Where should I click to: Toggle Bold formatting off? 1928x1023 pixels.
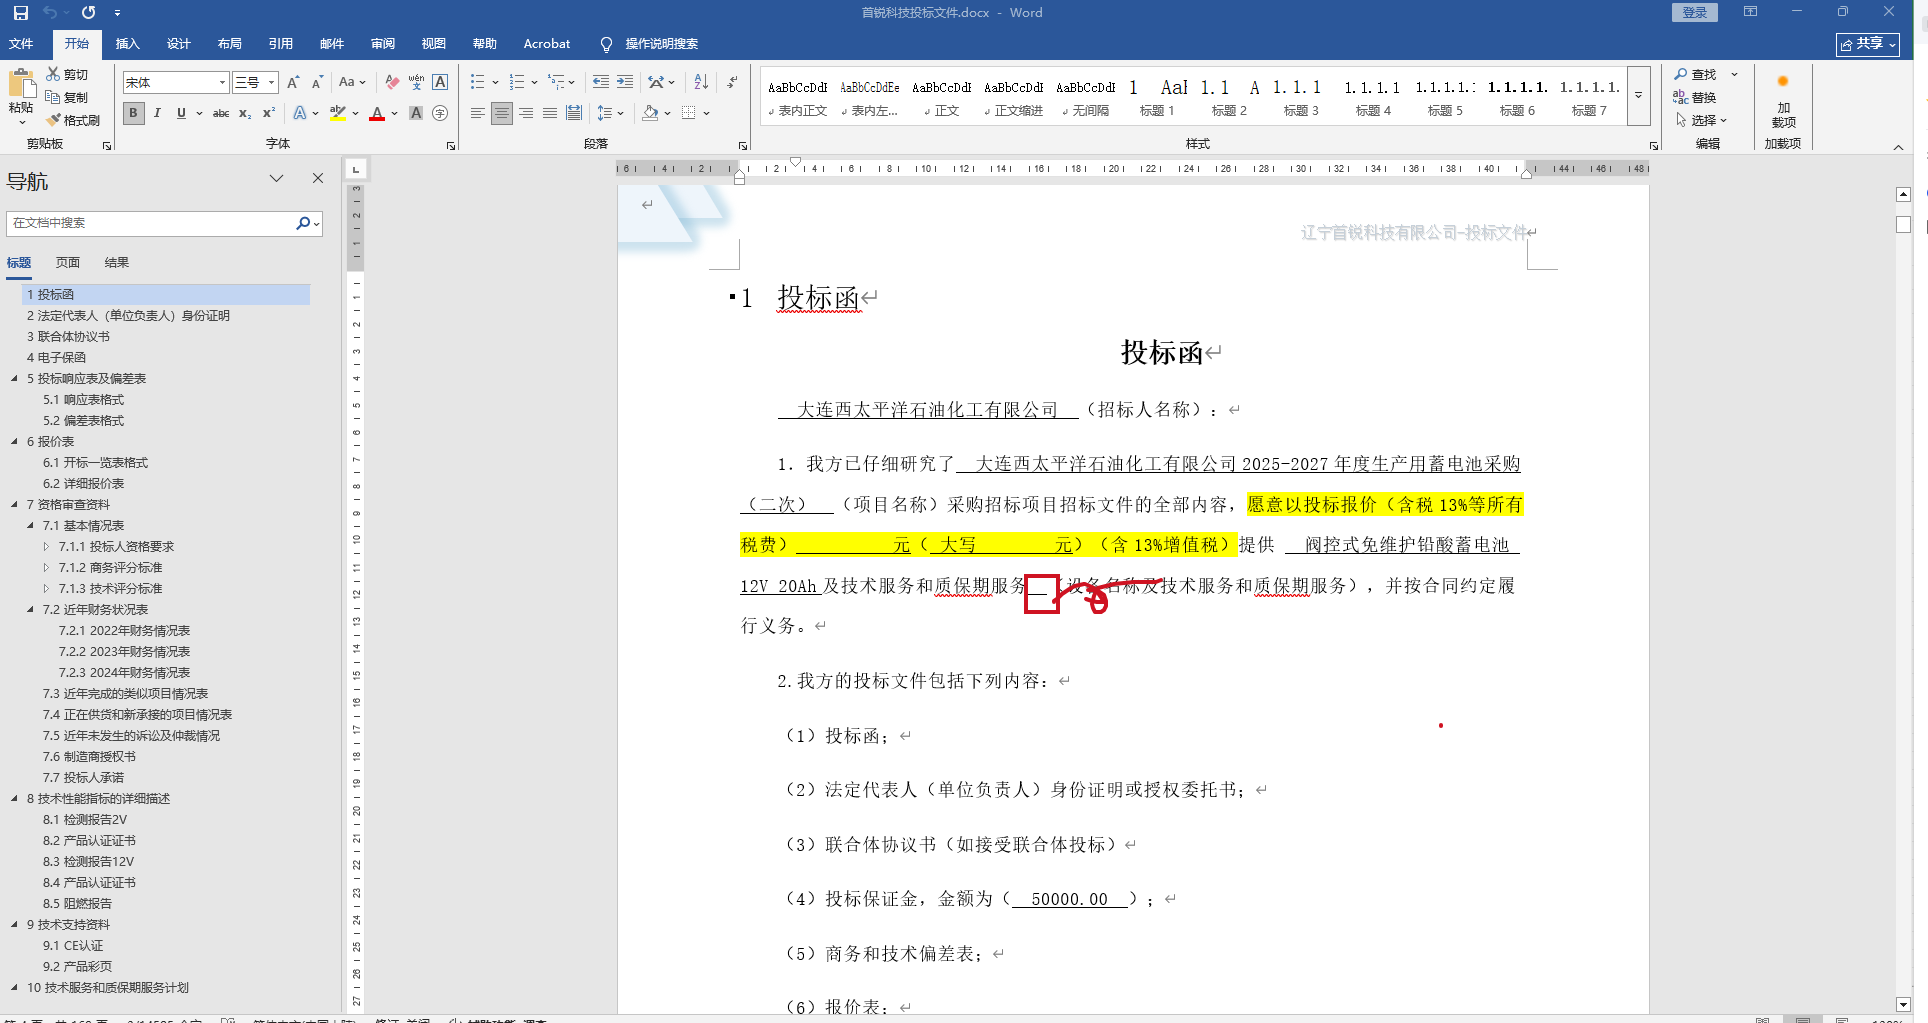(133, 113)
